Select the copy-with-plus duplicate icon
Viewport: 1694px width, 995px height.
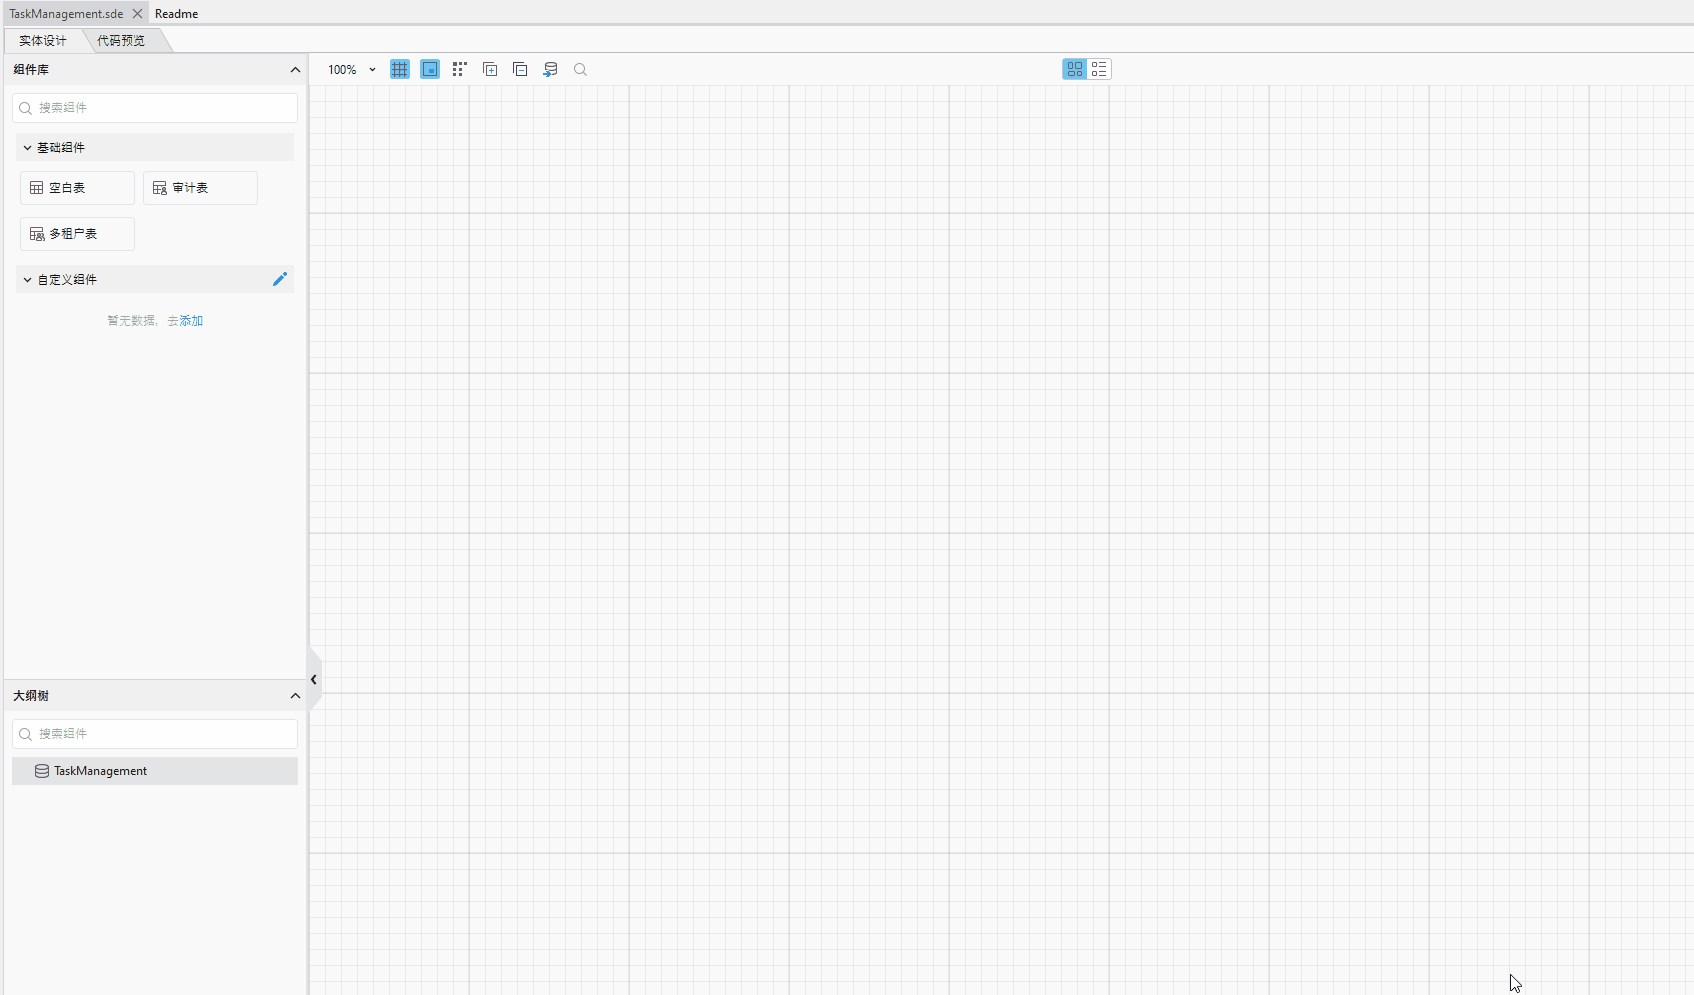click(x=490, y=69)
